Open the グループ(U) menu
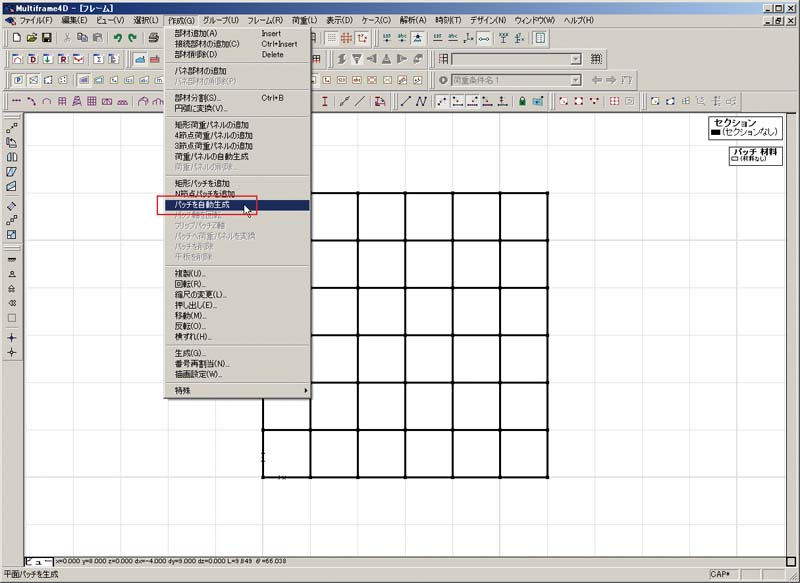The height and width of the screenshot is (583, 800). [220, 20]
